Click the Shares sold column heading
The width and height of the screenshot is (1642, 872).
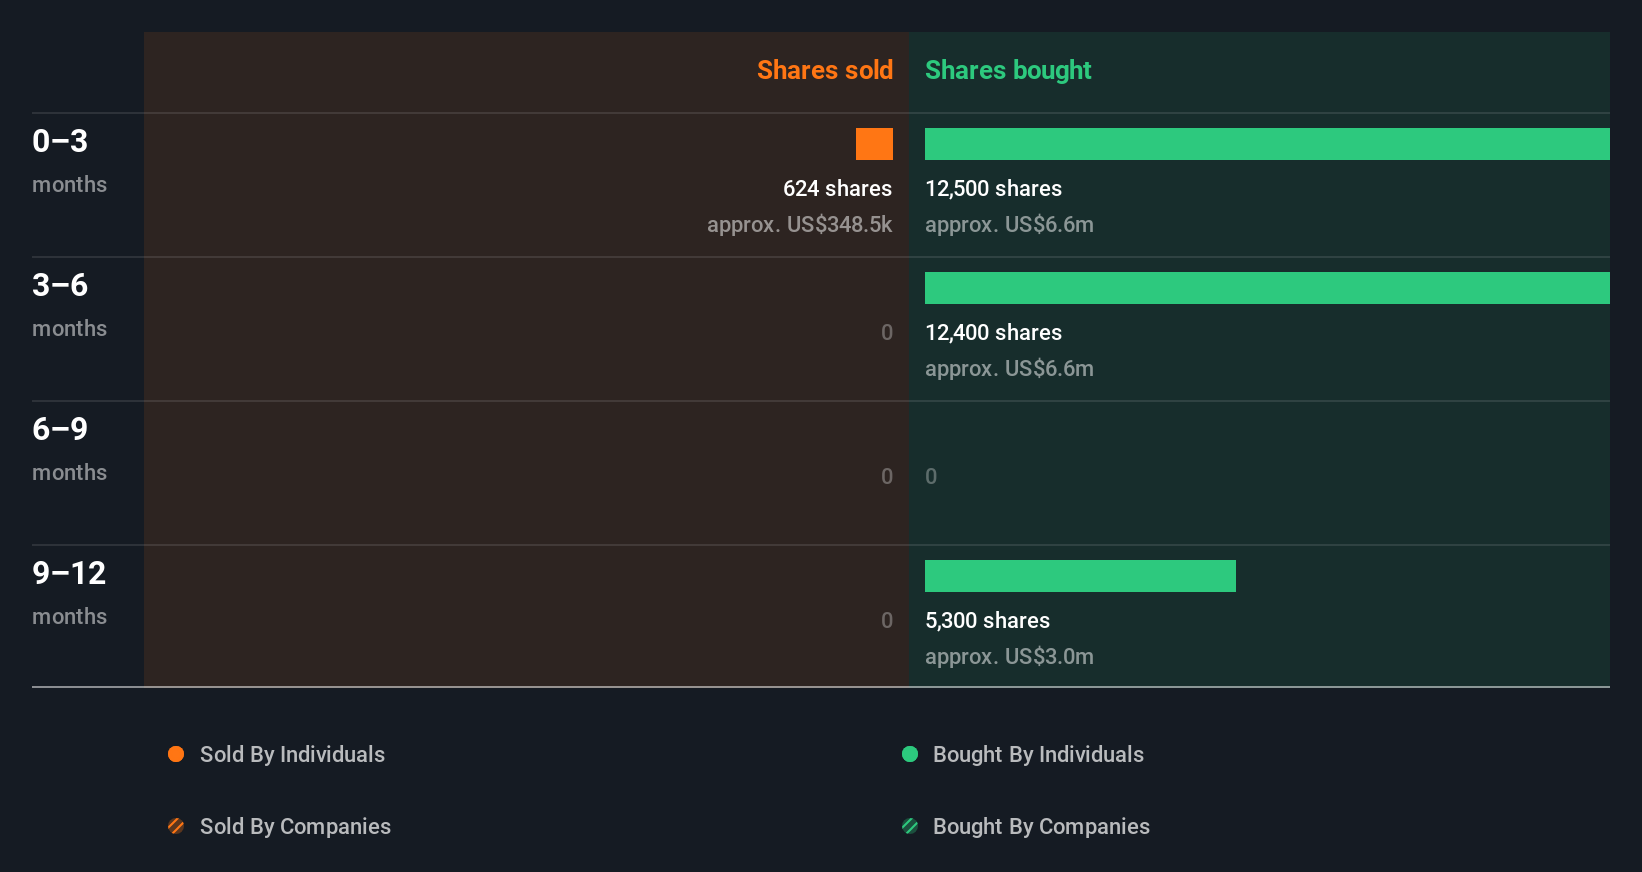tap(825, 70)
